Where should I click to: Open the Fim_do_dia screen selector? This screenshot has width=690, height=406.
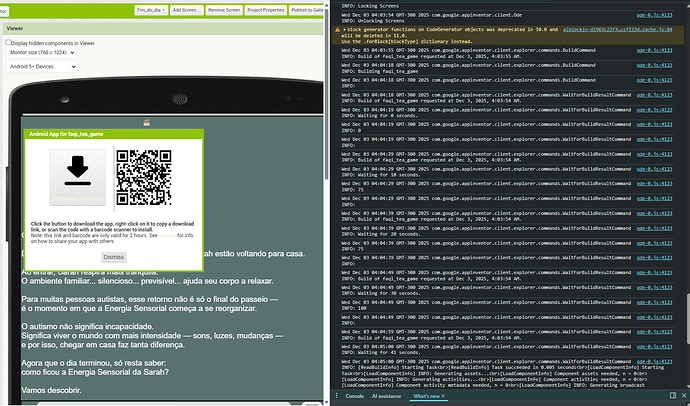pyautogui.click(x=150, y=9)
